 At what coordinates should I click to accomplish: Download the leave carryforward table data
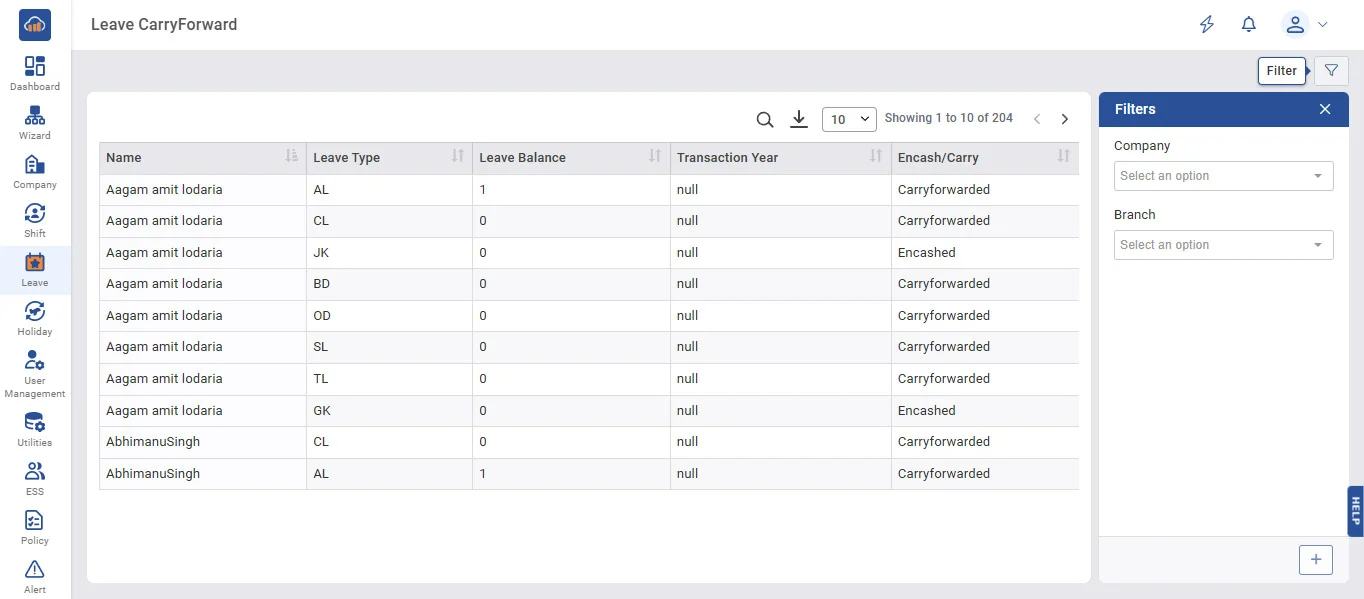point(798,120)
